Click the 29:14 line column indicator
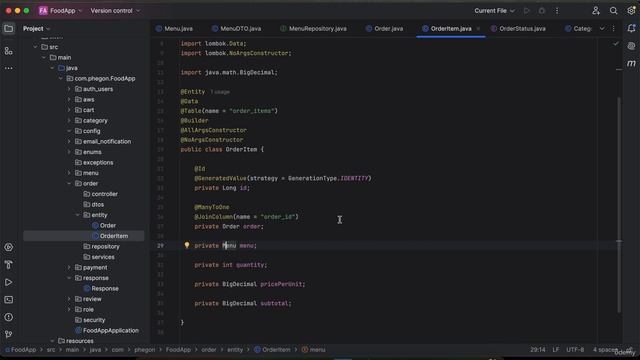 [538, 350]
